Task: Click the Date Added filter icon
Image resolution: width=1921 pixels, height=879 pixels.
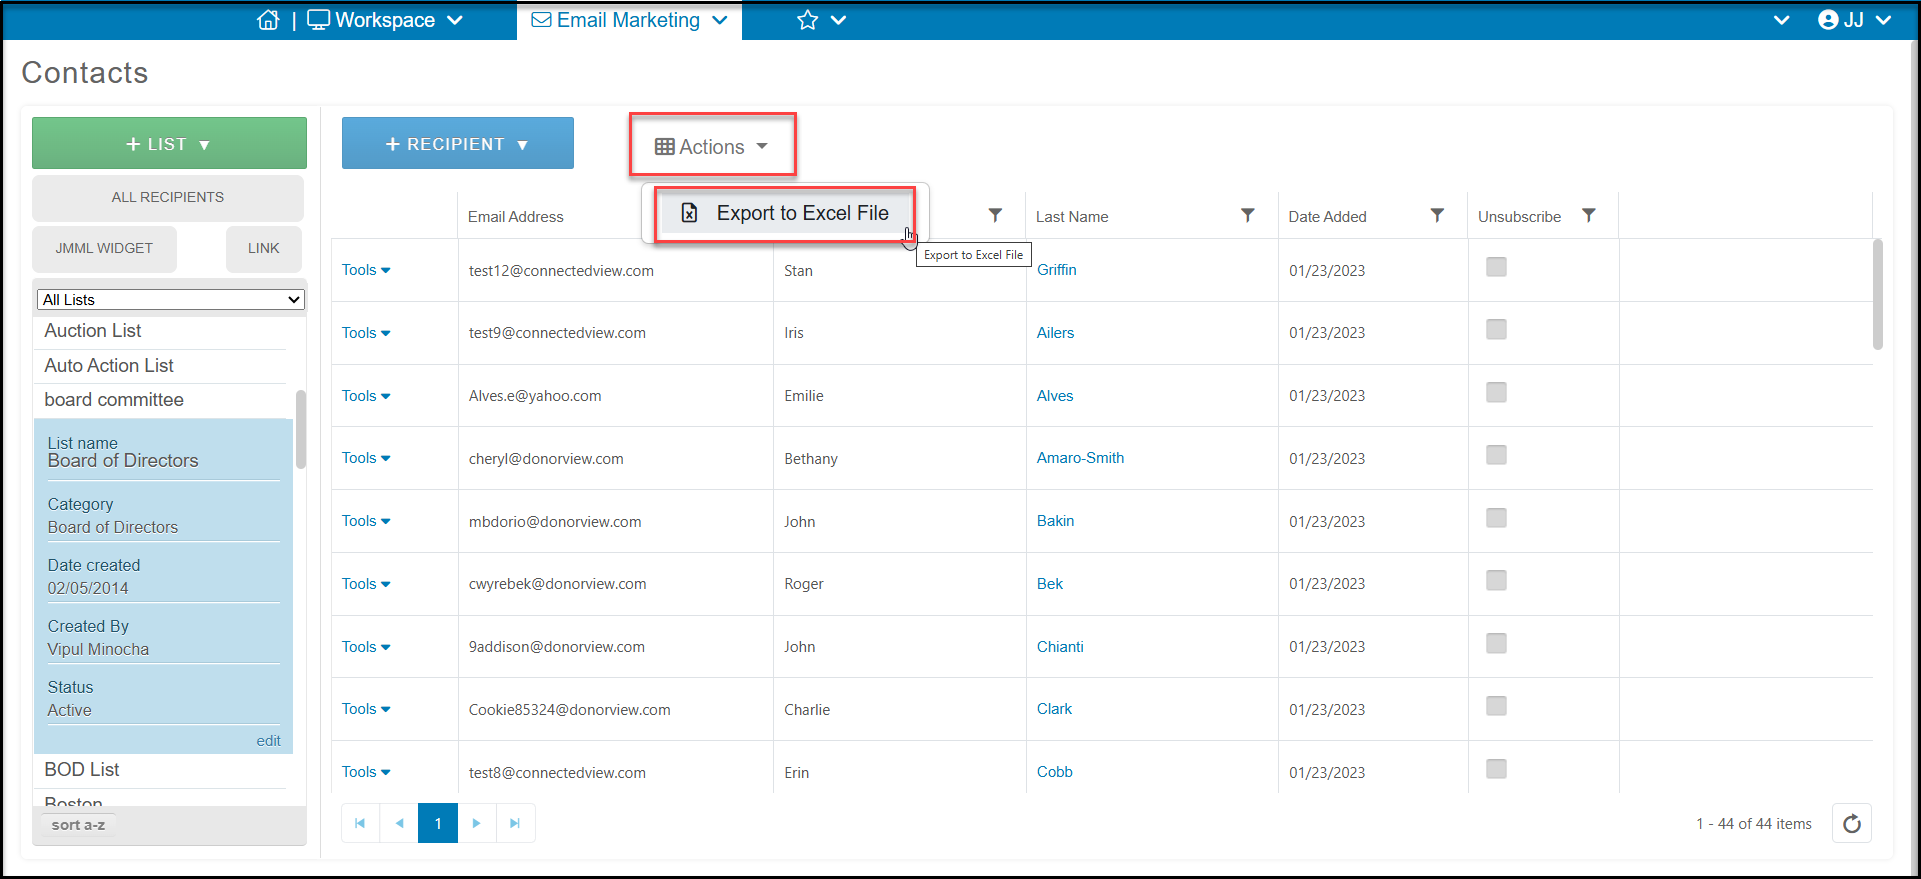Action: pos(1437,216)
